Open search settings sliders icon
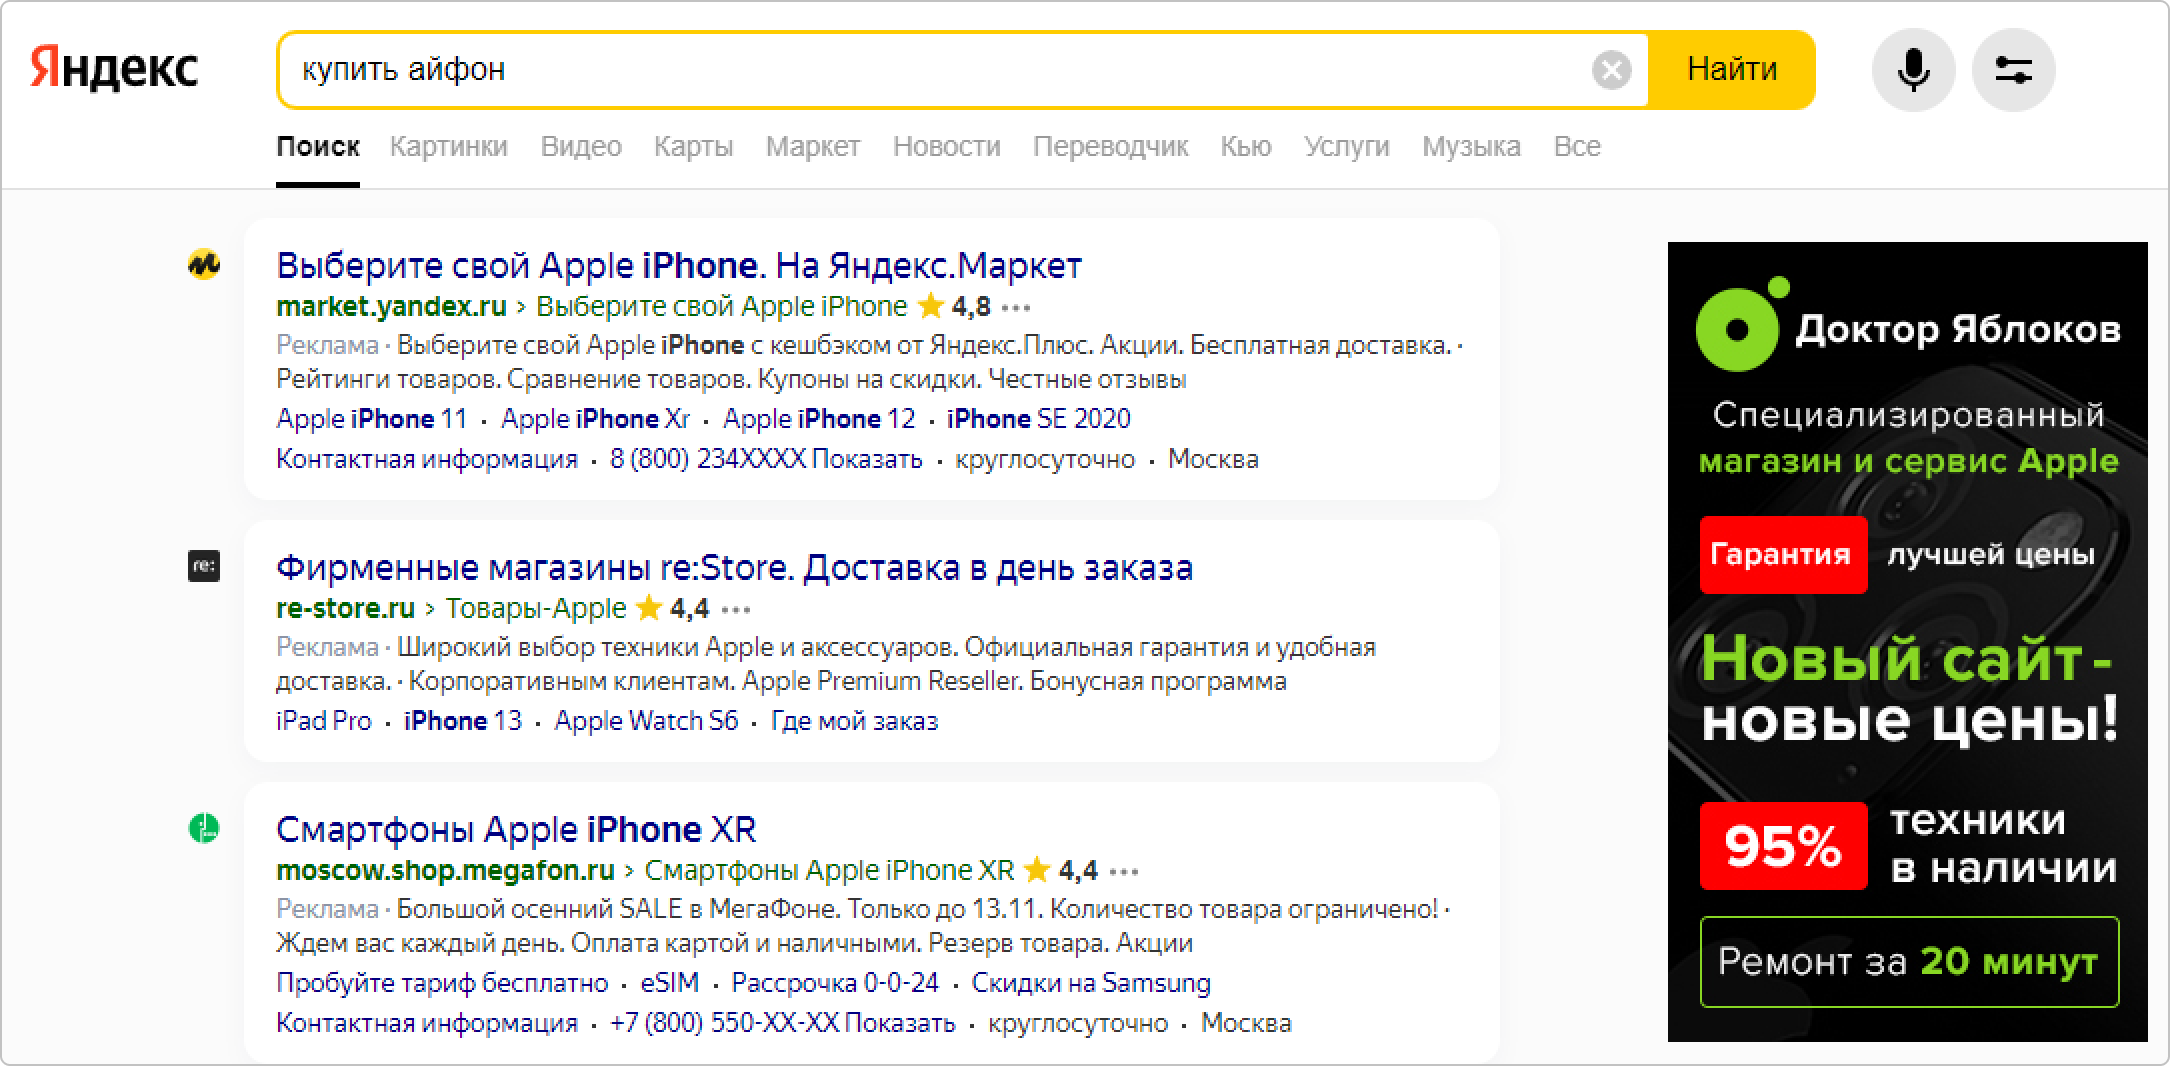This screenshot has width=2170, height=1066. point(2013,70)
